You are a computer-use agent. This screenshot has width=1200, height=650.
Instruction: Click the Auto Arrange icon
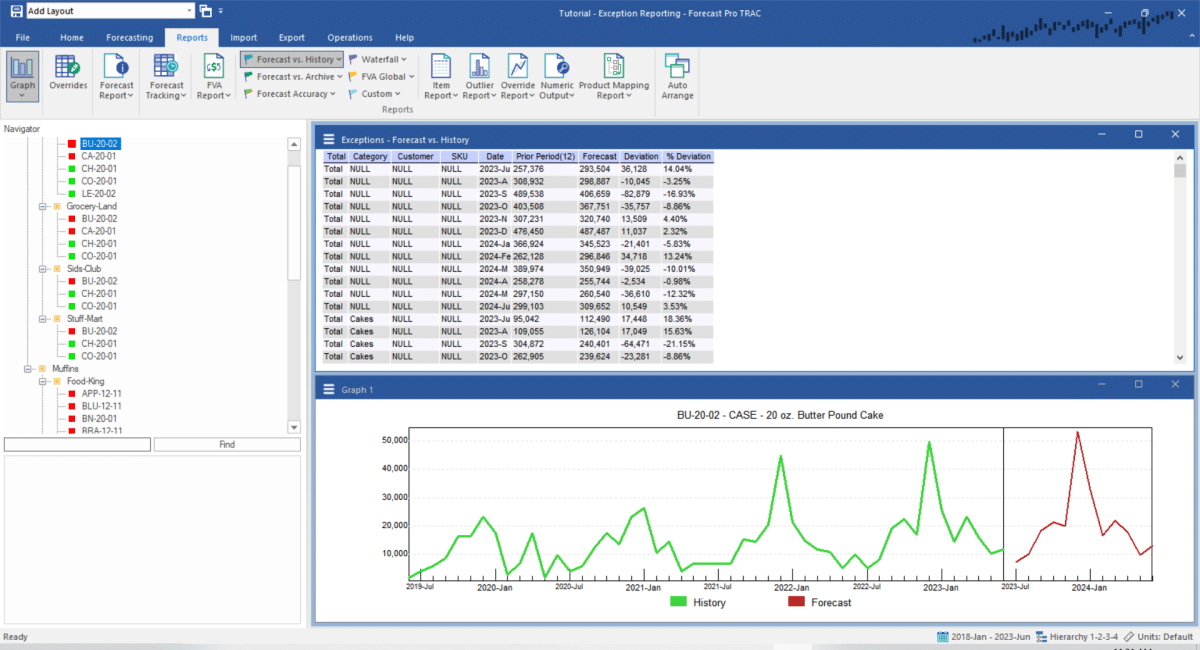click(x=677, y=67)
